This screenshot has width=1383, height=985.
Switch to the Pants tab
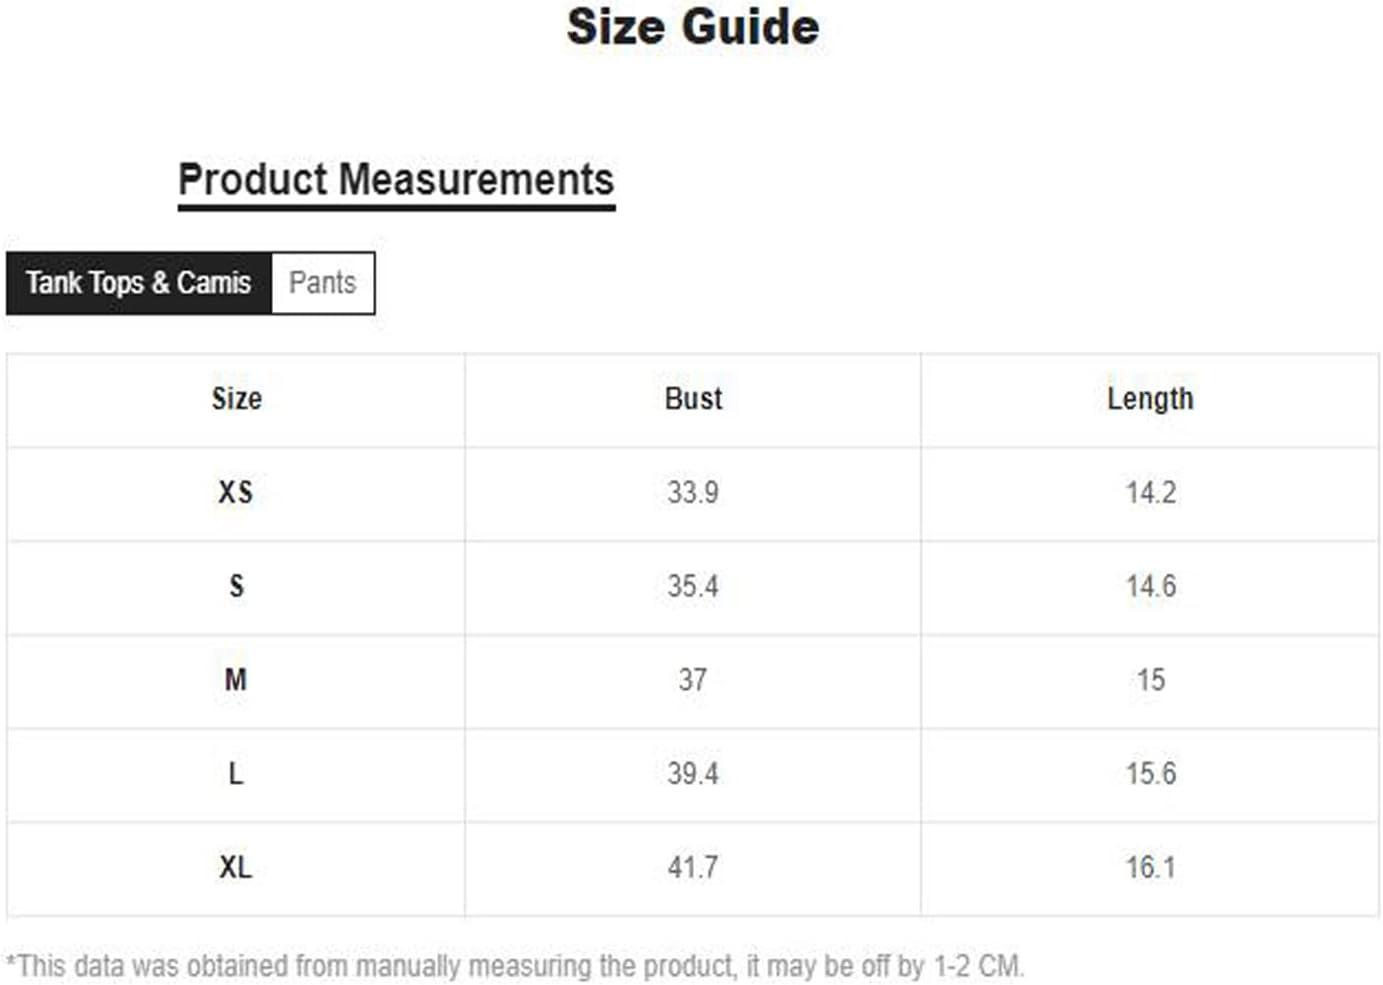[x=323, y=283]
